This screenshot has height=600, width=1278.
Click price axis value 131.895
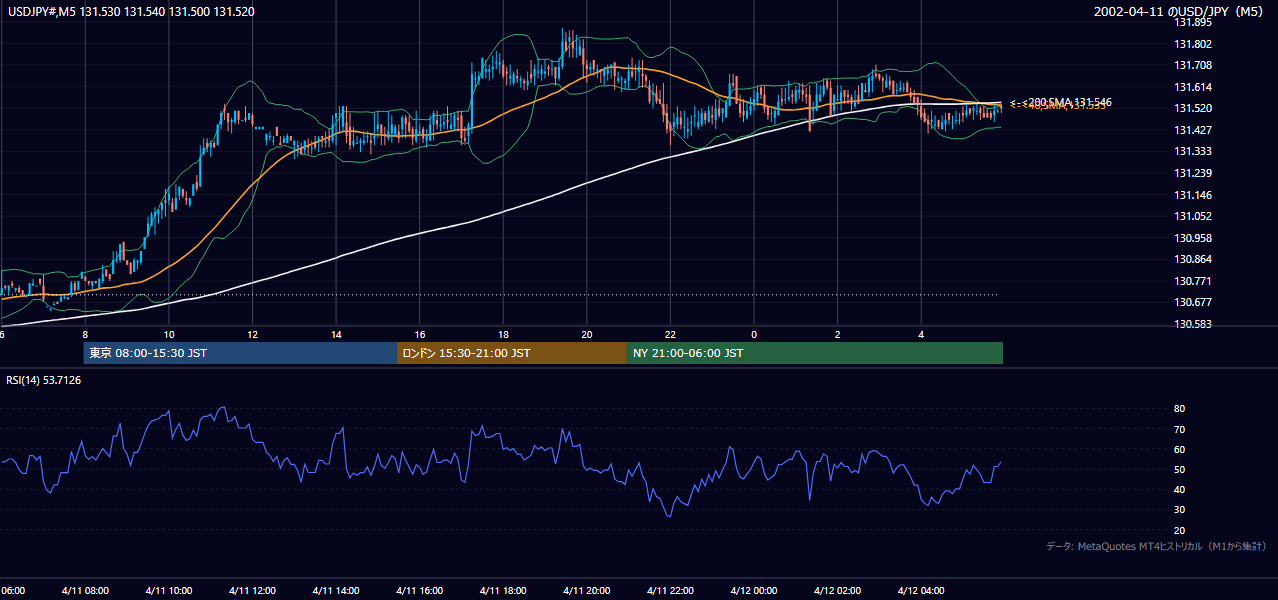coord(1192,22)
